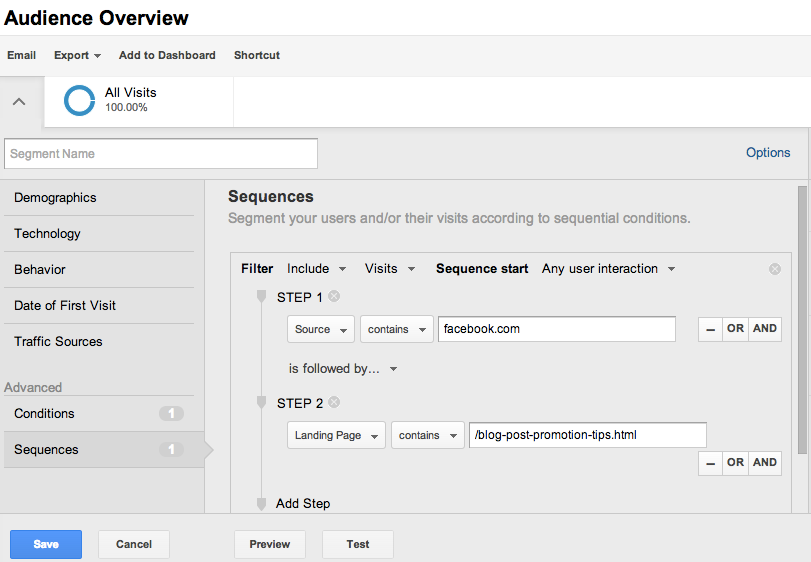Open the Visits scope dropdown

click(x=389, y=269)
